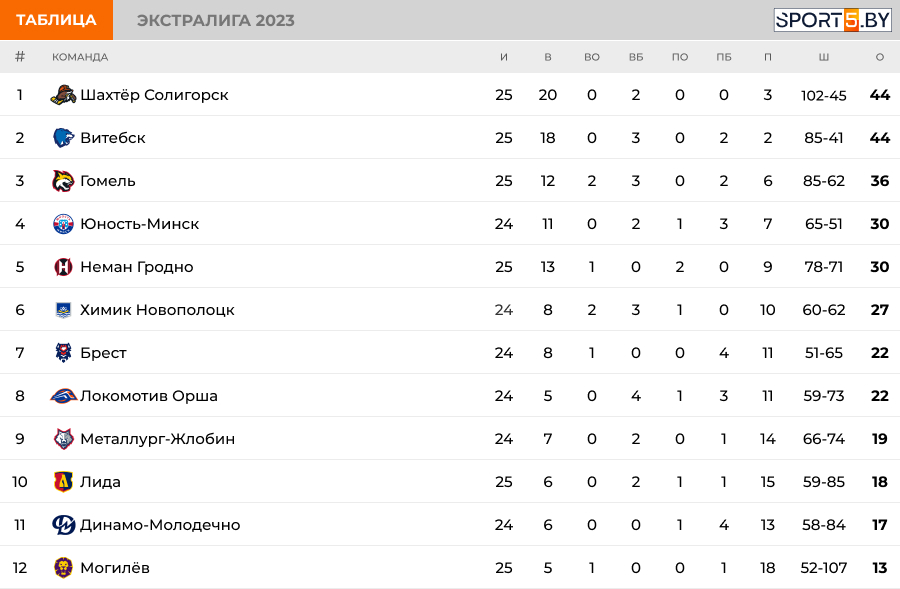Click the Юность-Минск team logo

(x=63, y=224)
